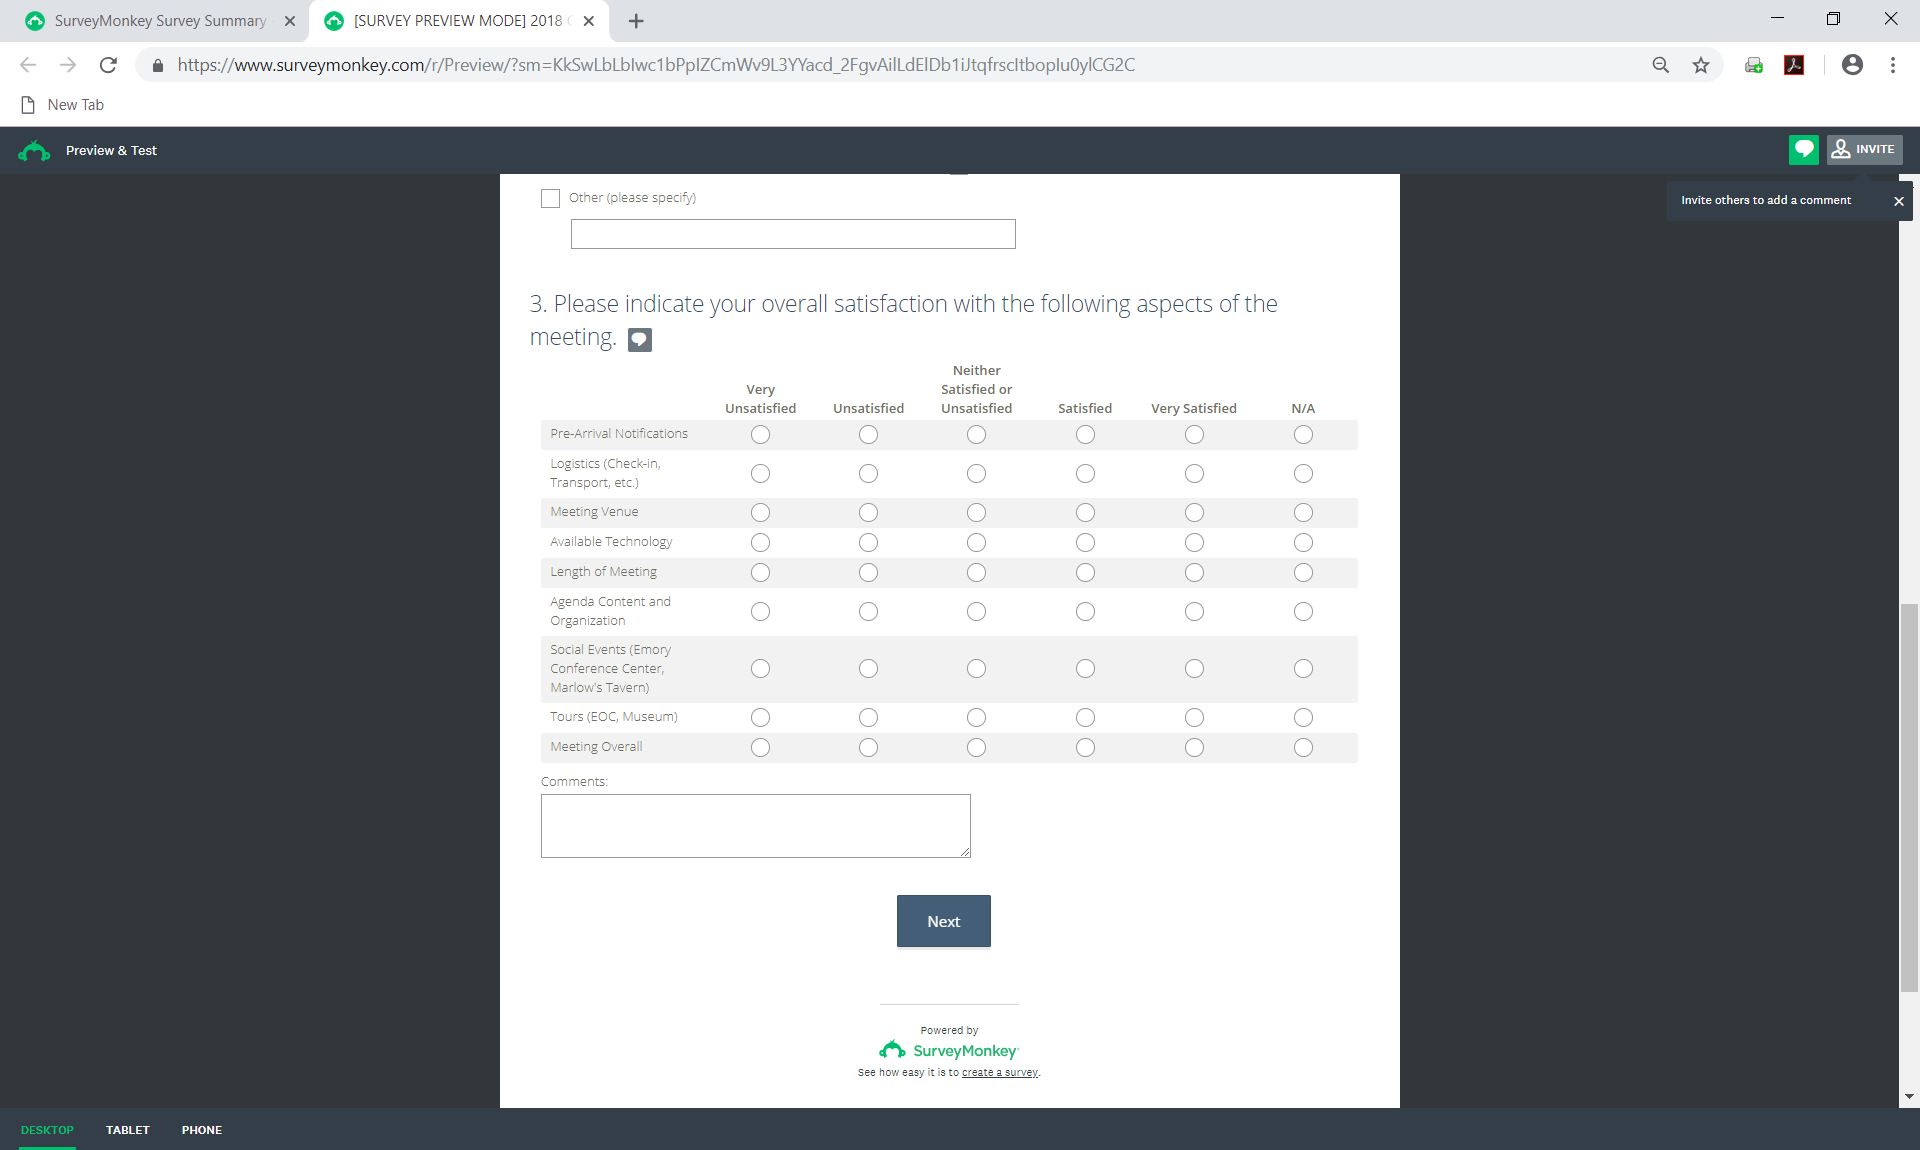Open the Chrome three-dot menu
The height and width of the screenshot is (1150, 1920).
click(1893, 65)
